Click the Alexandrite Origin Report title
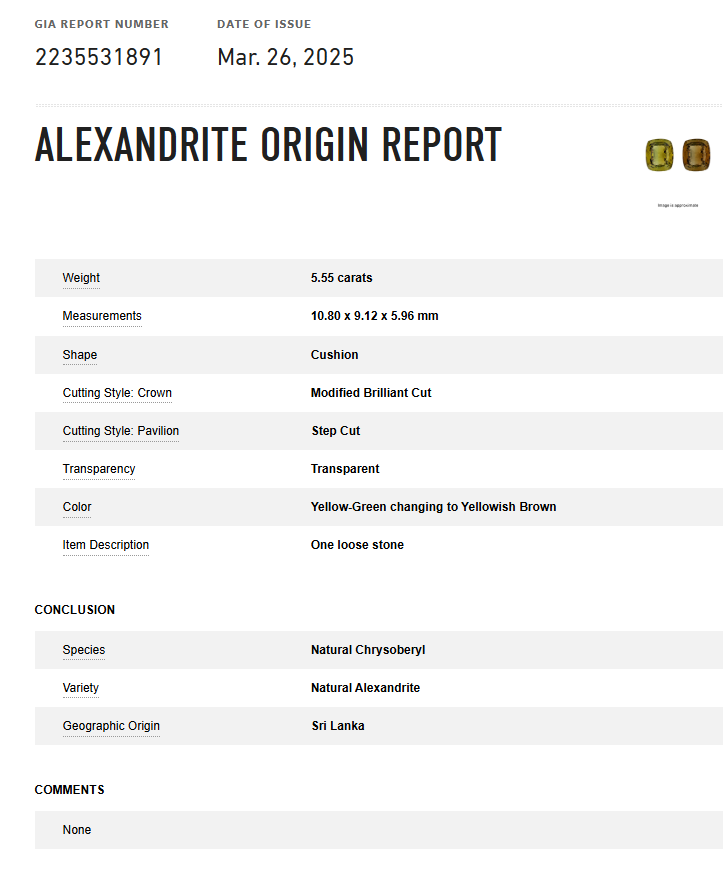This screenshot has width=723, height=885. pos(268,145)
